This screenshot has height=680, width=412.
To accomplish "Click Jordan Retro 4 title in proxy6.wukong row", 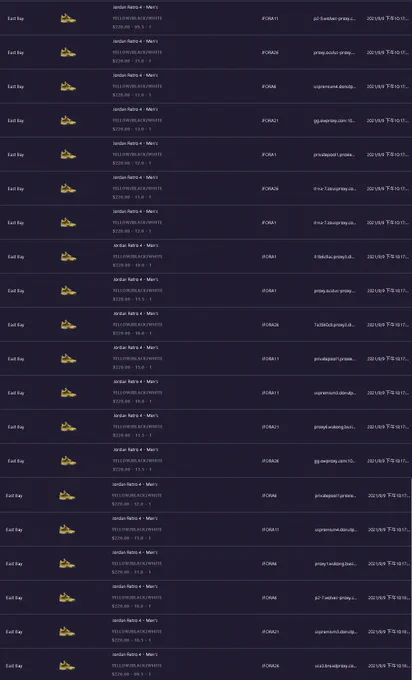I will click(135, 416).
